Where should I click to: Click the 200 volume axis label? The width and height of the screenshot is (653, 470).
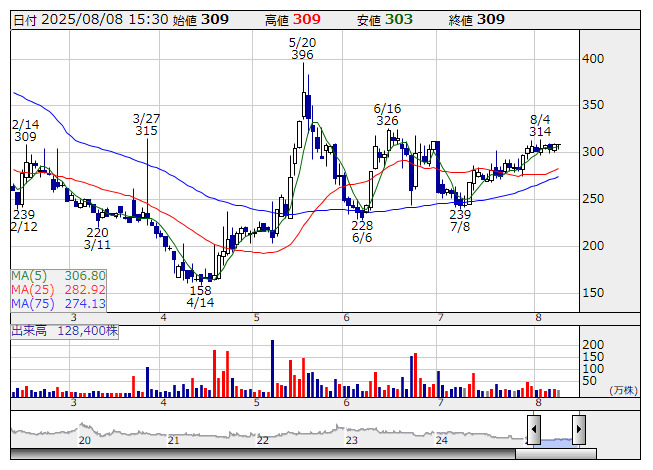(x=593, y=345)
